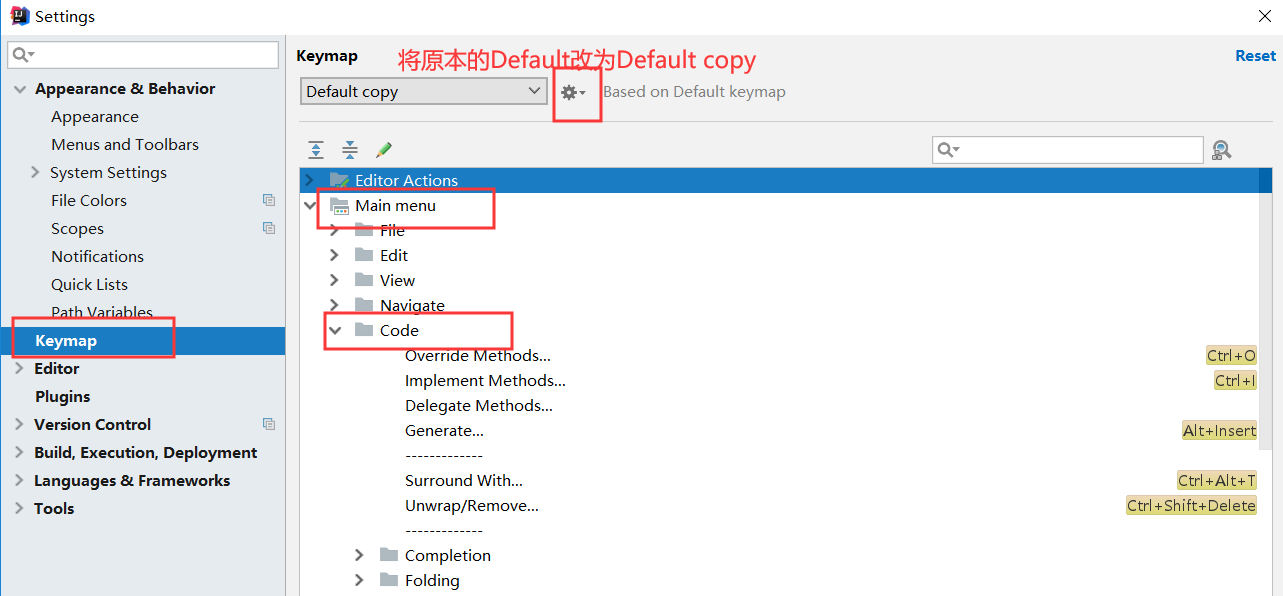1283x596 pixels.
Task: Select Delegate Methods... action
Action: pyautogui.click(x=479, y=406)
